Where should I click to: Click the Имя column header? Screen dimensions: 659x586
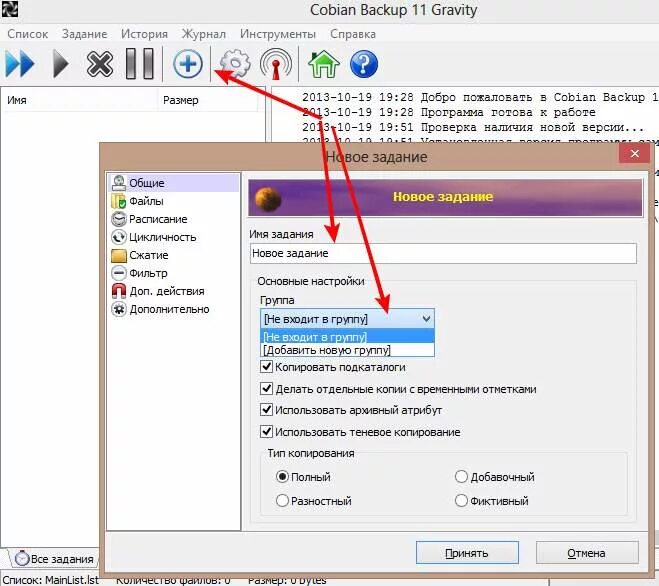80,100
